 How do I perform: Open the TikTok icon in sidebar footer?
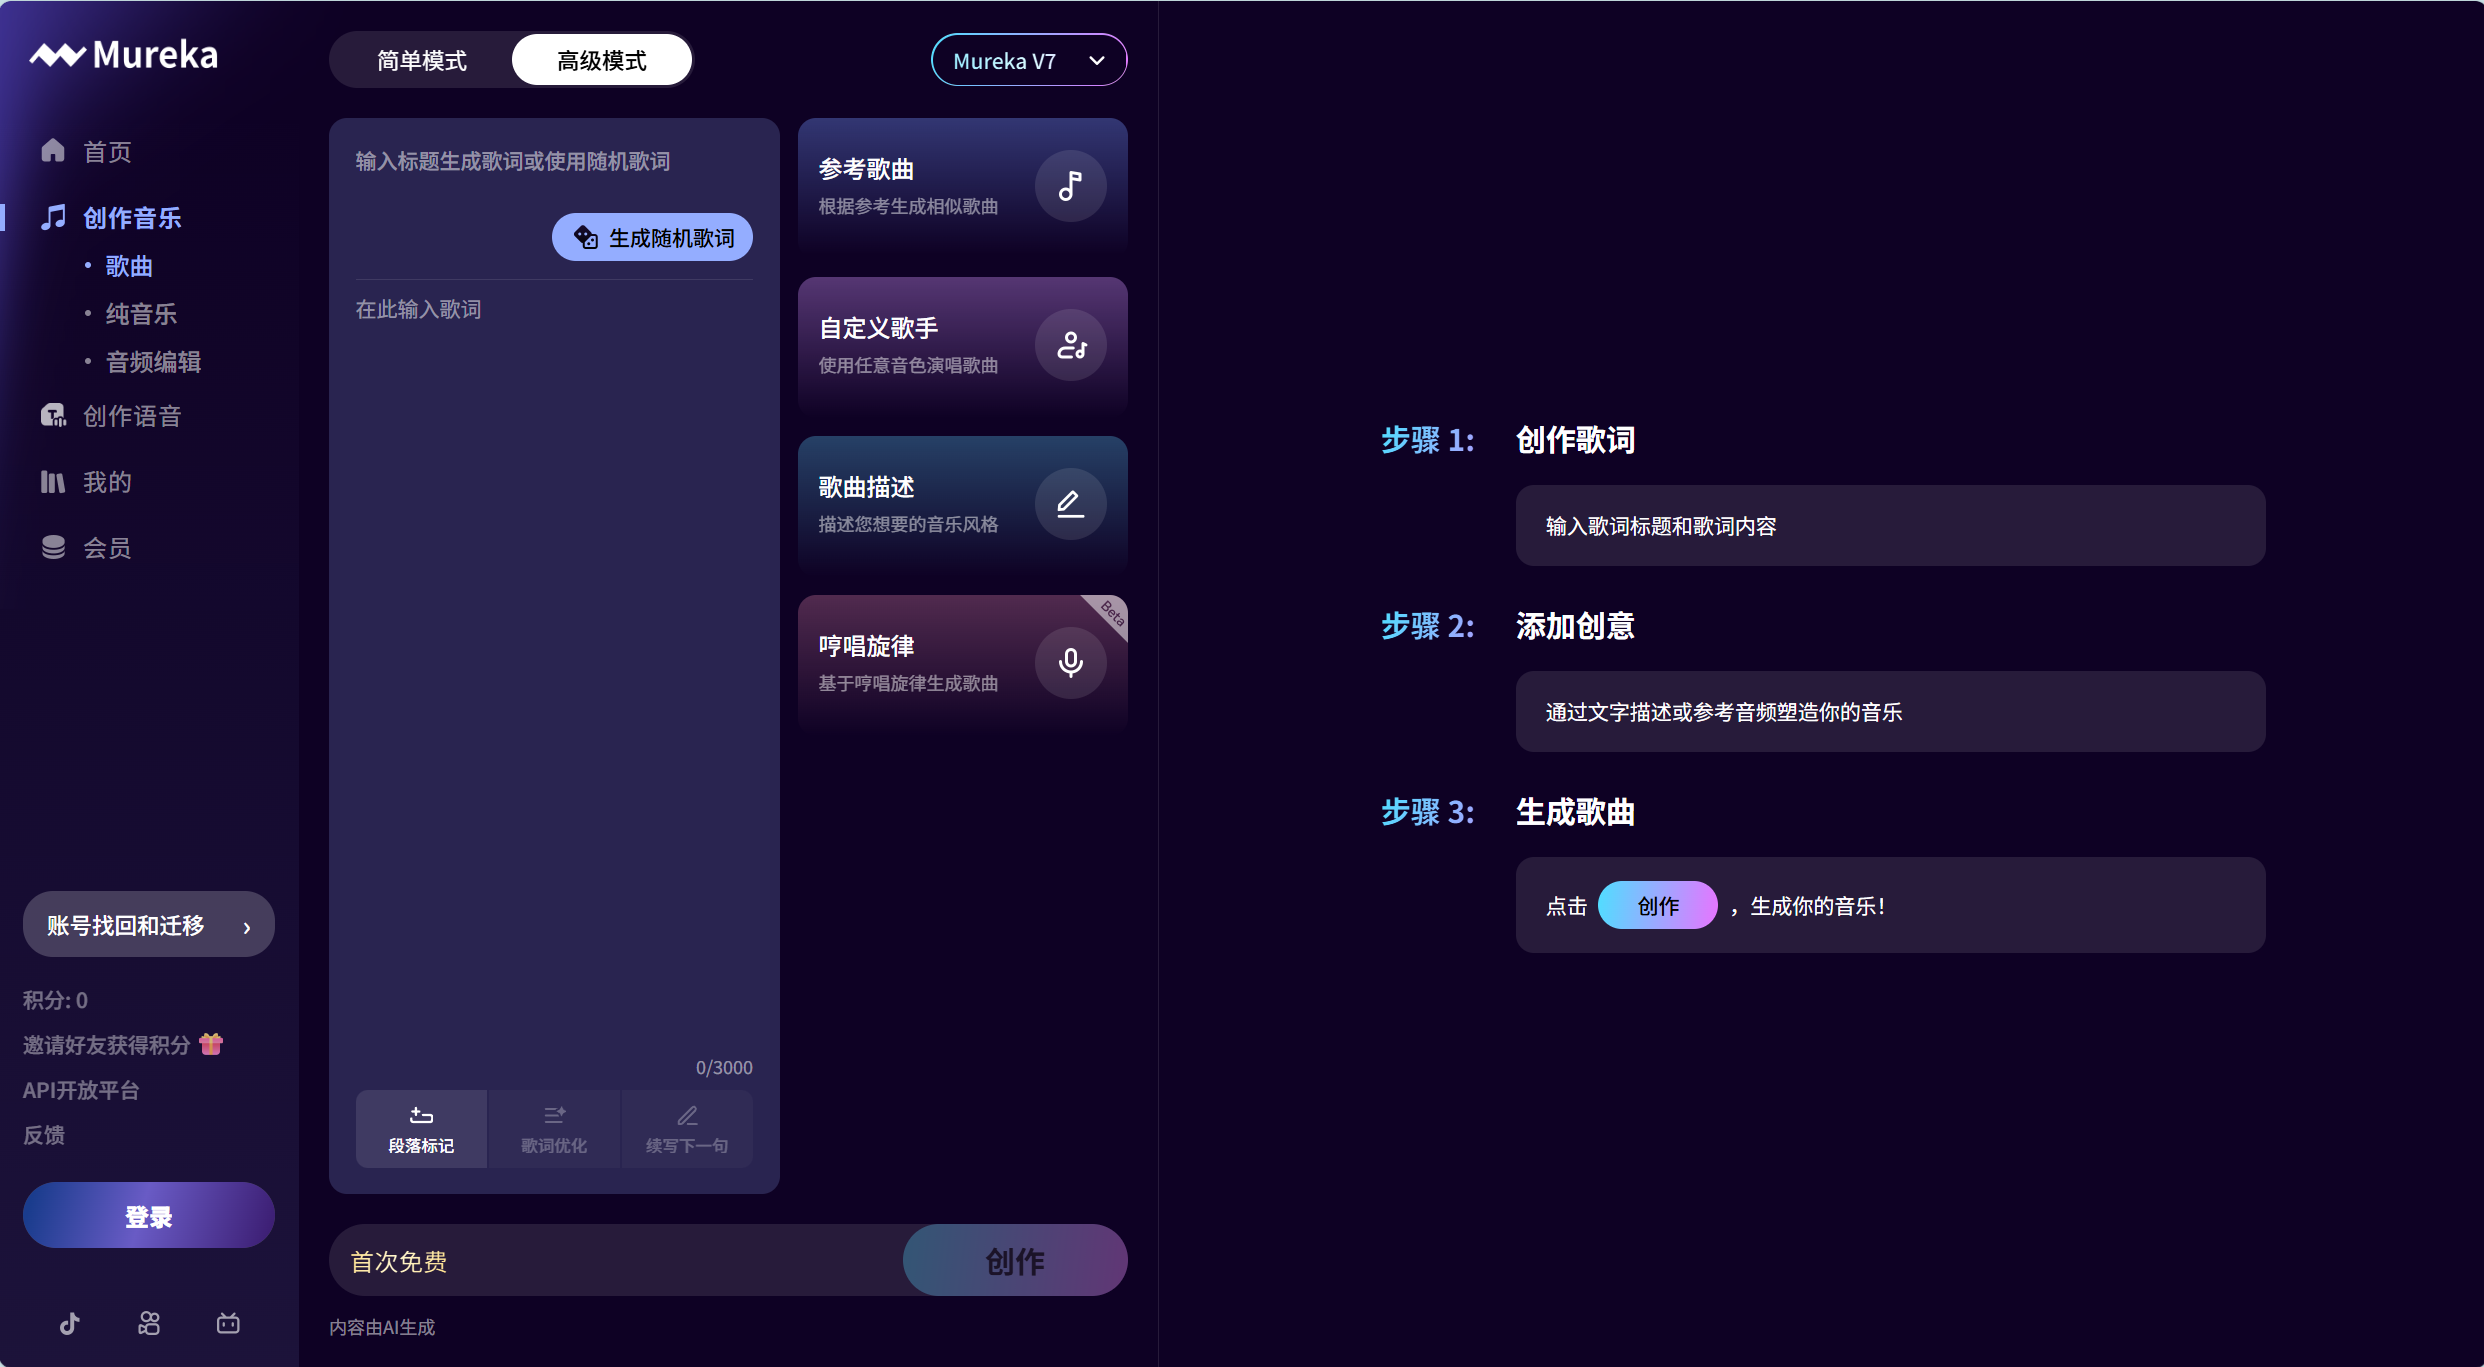click(69, 1324)
